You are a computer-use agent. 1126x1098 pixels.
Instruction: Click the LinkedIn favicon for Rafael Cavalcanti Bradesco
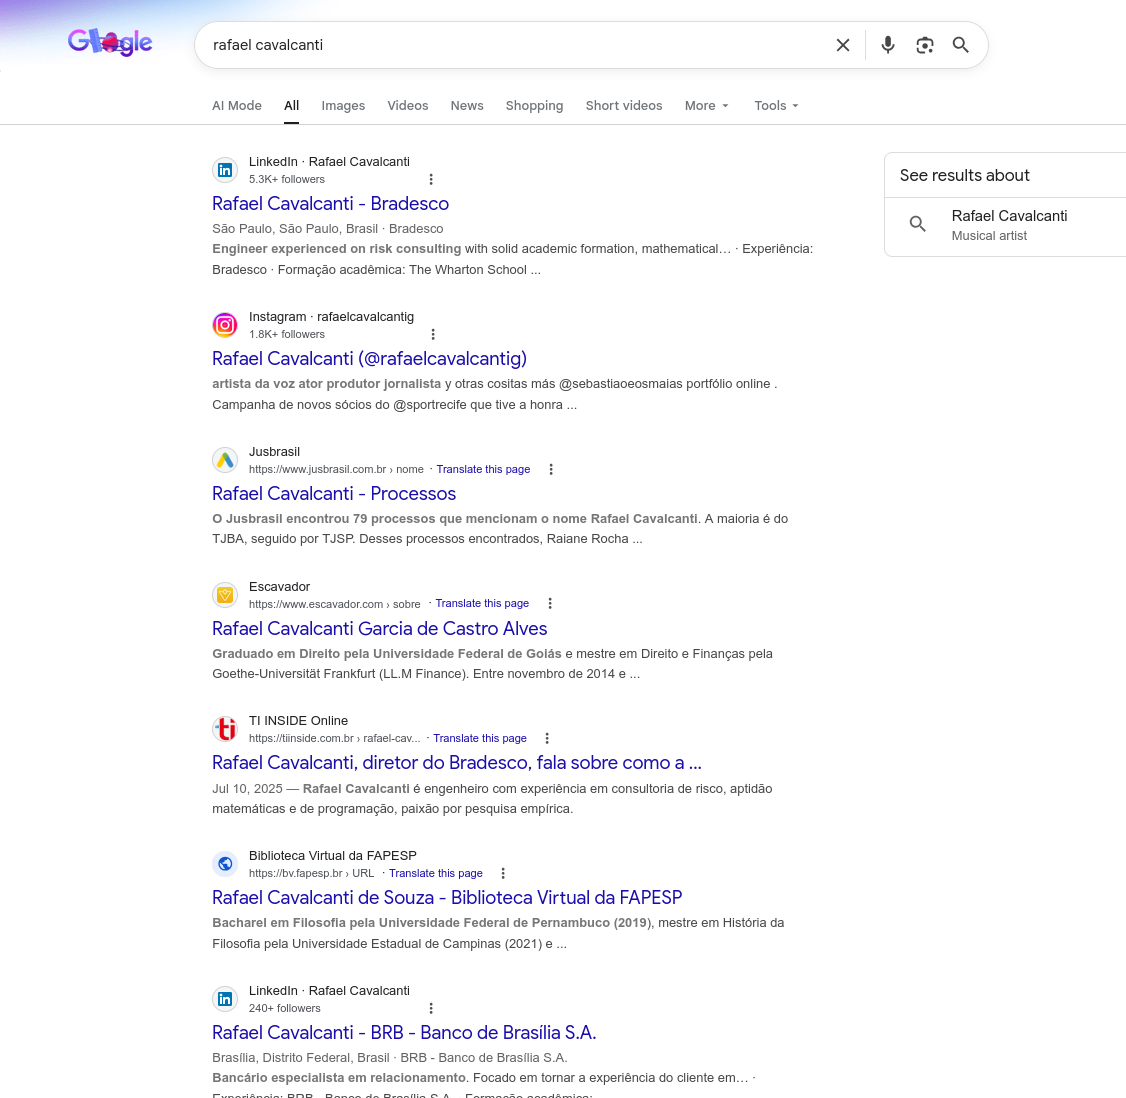pos(225,170)
